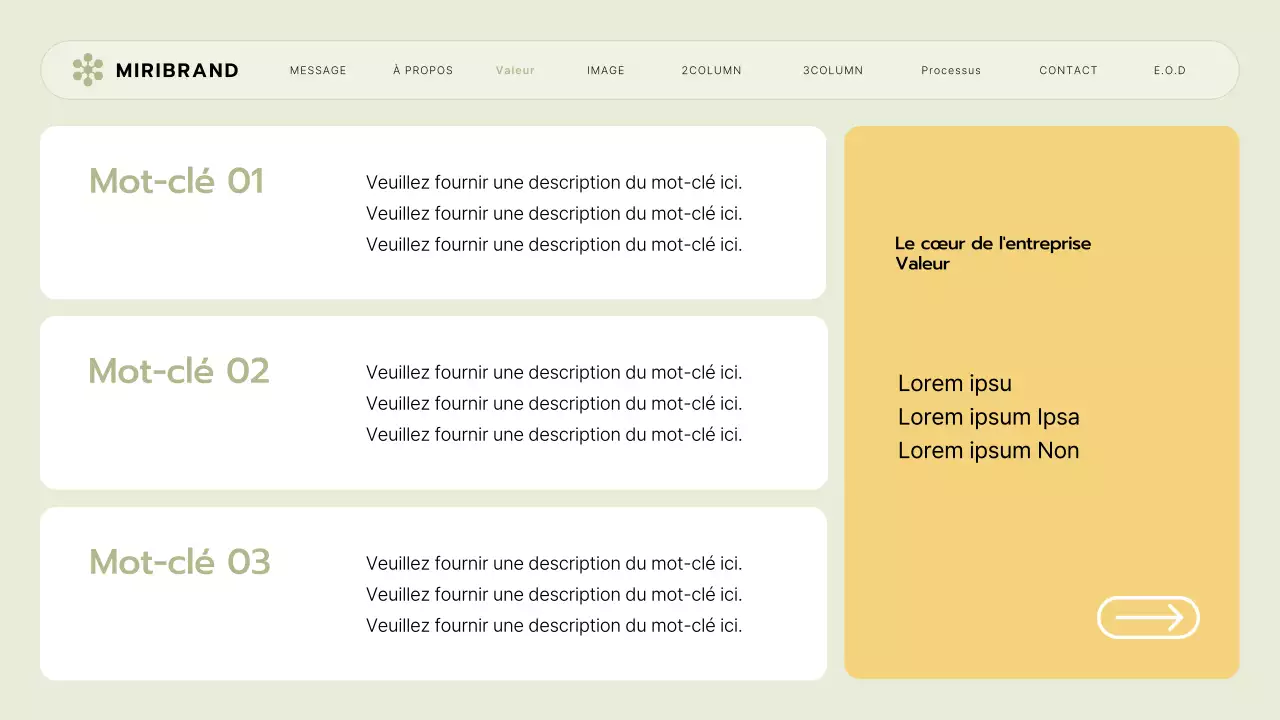
Task: Select the arrow icon on the yellow card
Action: click(1148, 617)
